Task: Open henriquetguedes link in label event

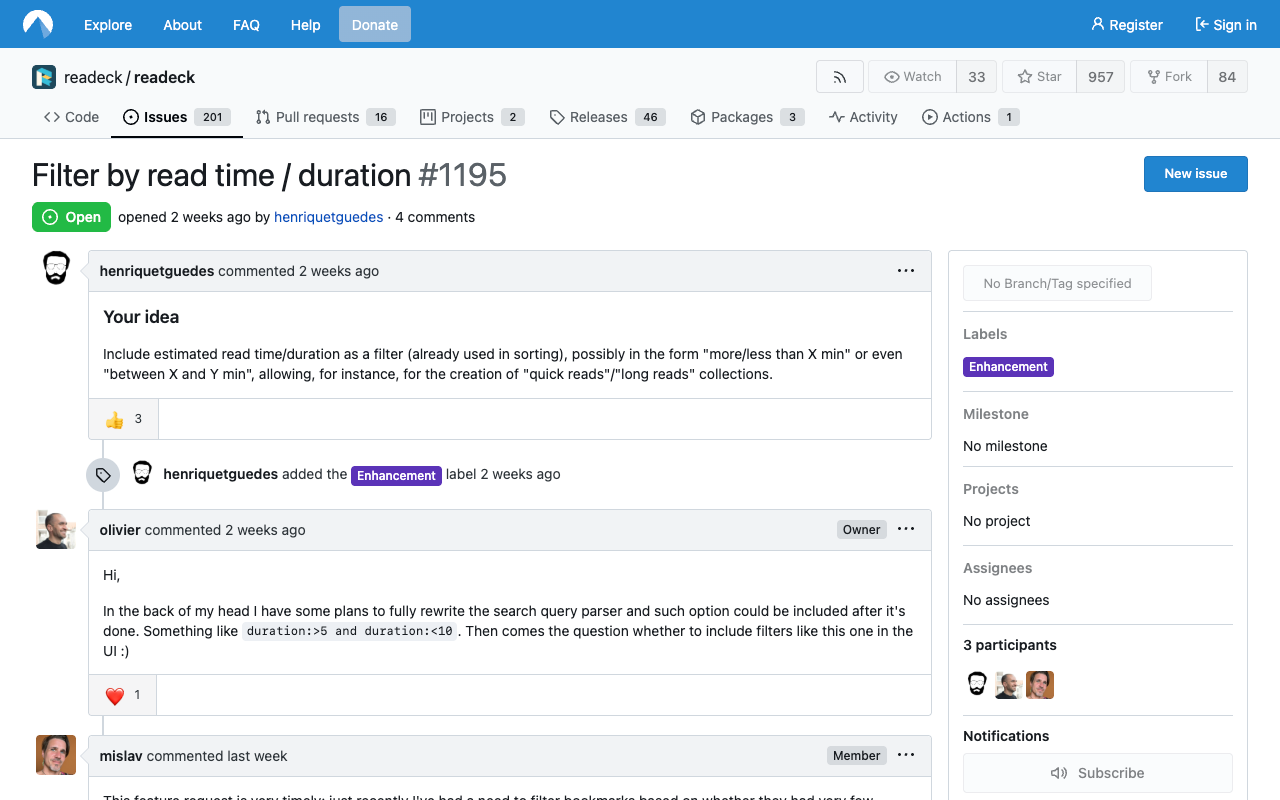Action: click(220, 474)
